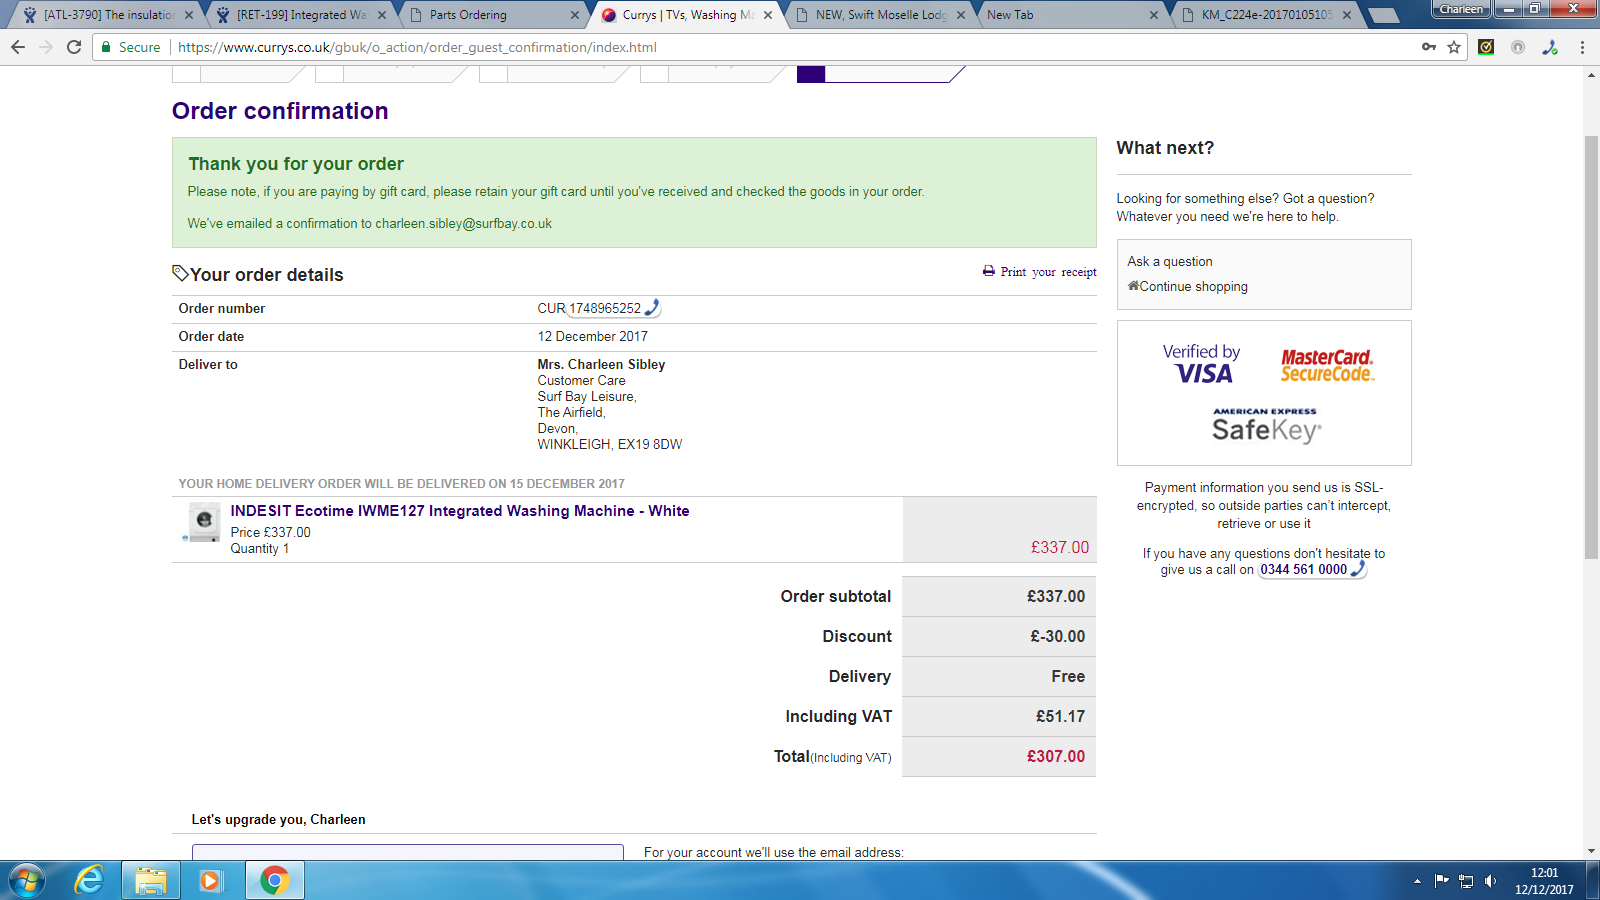Open the Action Center flag icon

pyautogui.click(x=1441, y=881)
